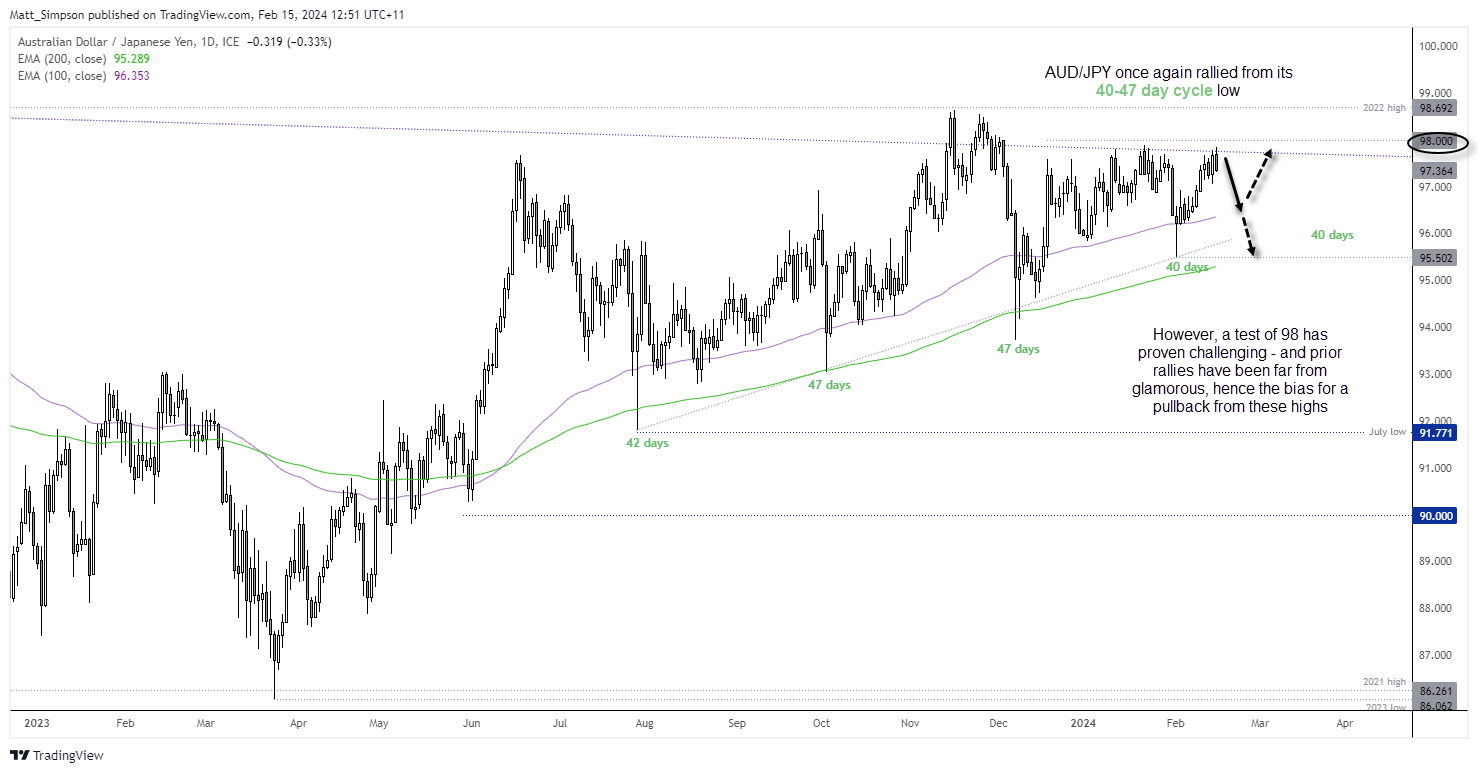The image size is (1478, 773).
Task: Click the 86.261 price label
Action: click(x=1436, y=690)
